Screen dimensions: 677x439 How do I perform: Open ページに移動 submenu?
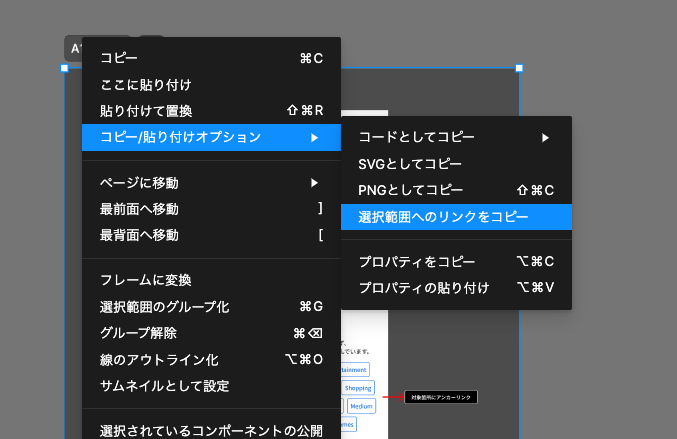211,183
